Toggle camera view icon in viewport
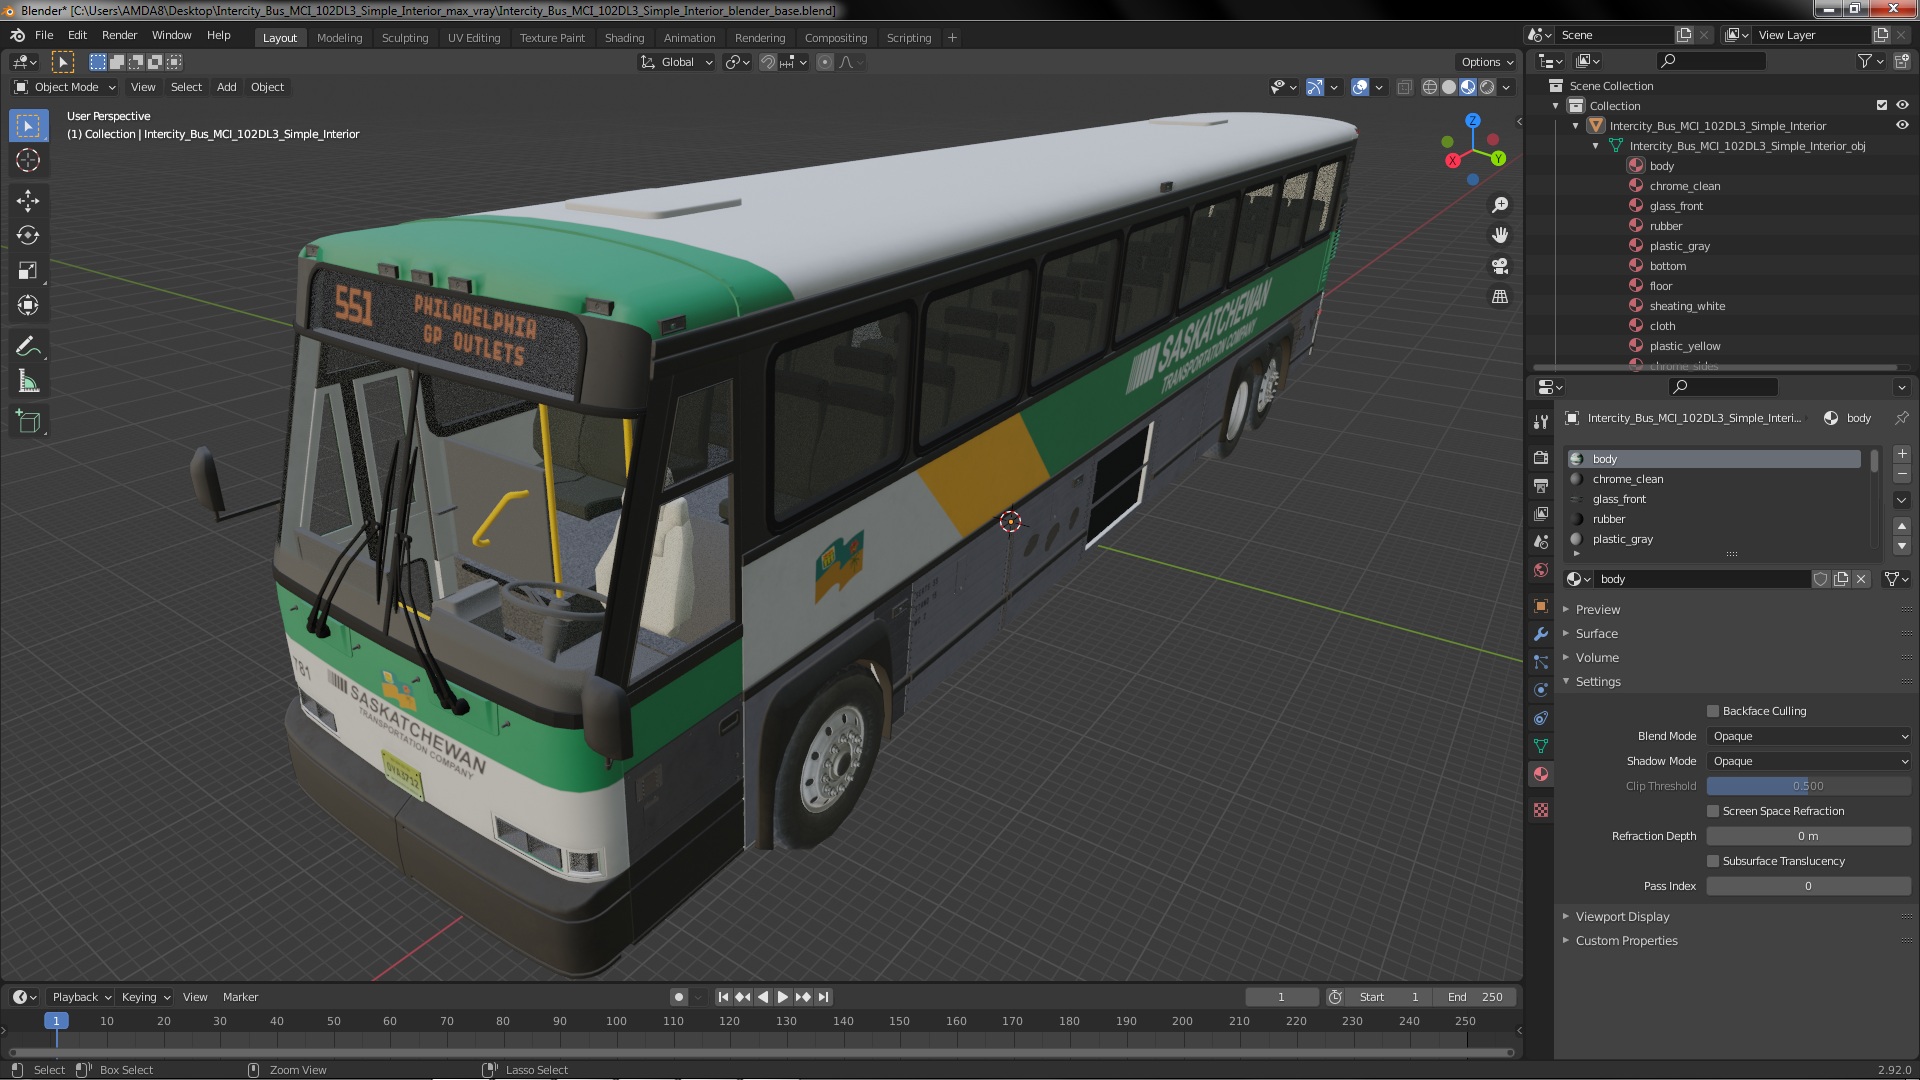Screen dimensions: 1920x1080 (x=1500, y=266)
